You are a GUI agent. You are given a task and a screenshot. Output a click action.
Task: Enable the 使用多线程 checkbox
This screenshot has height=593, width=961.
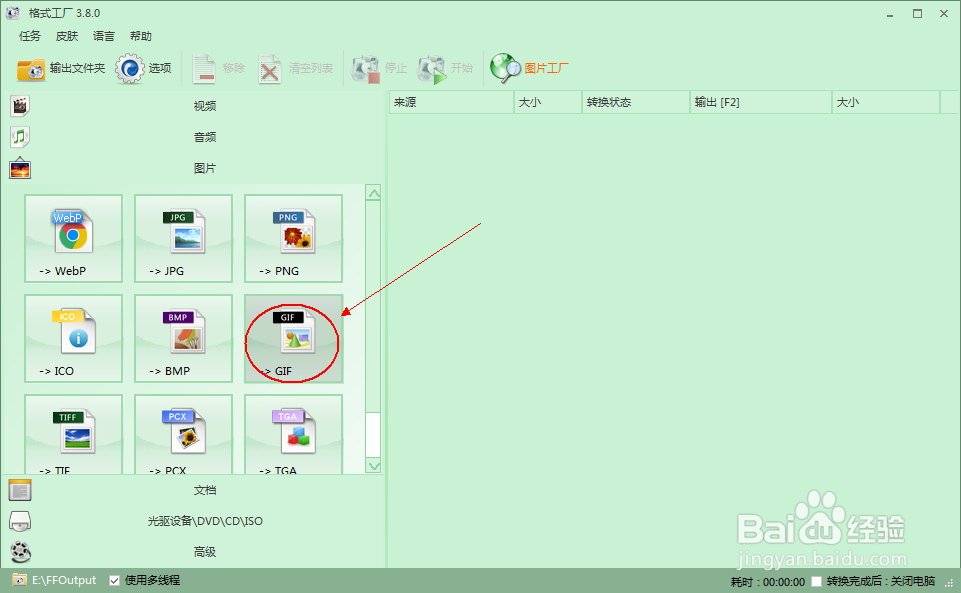(x=115, y=579)
